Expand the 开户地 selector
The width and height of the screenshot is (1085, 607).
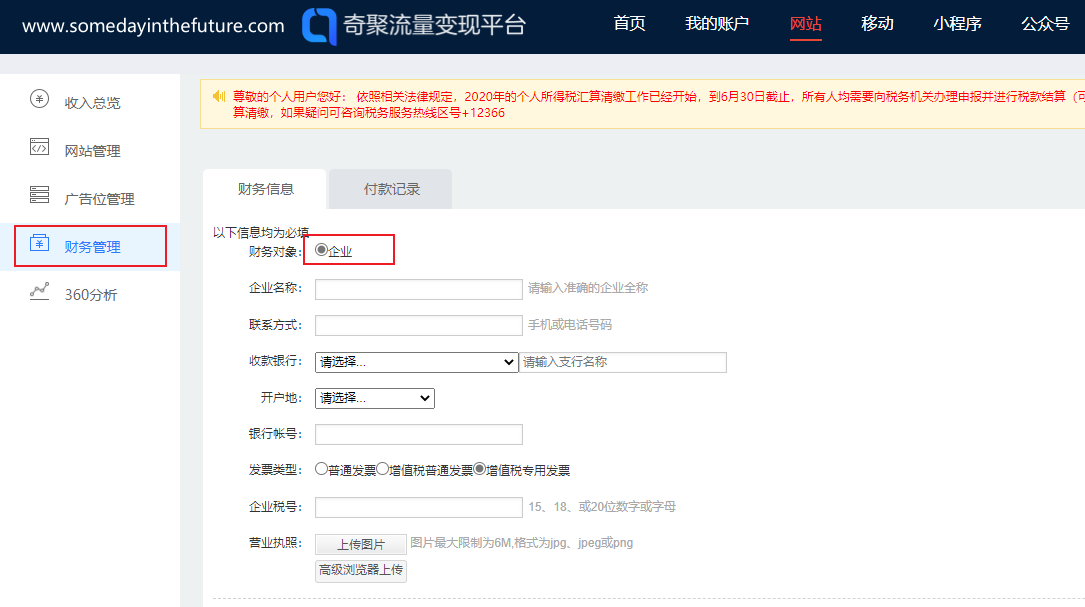point(374,398)
